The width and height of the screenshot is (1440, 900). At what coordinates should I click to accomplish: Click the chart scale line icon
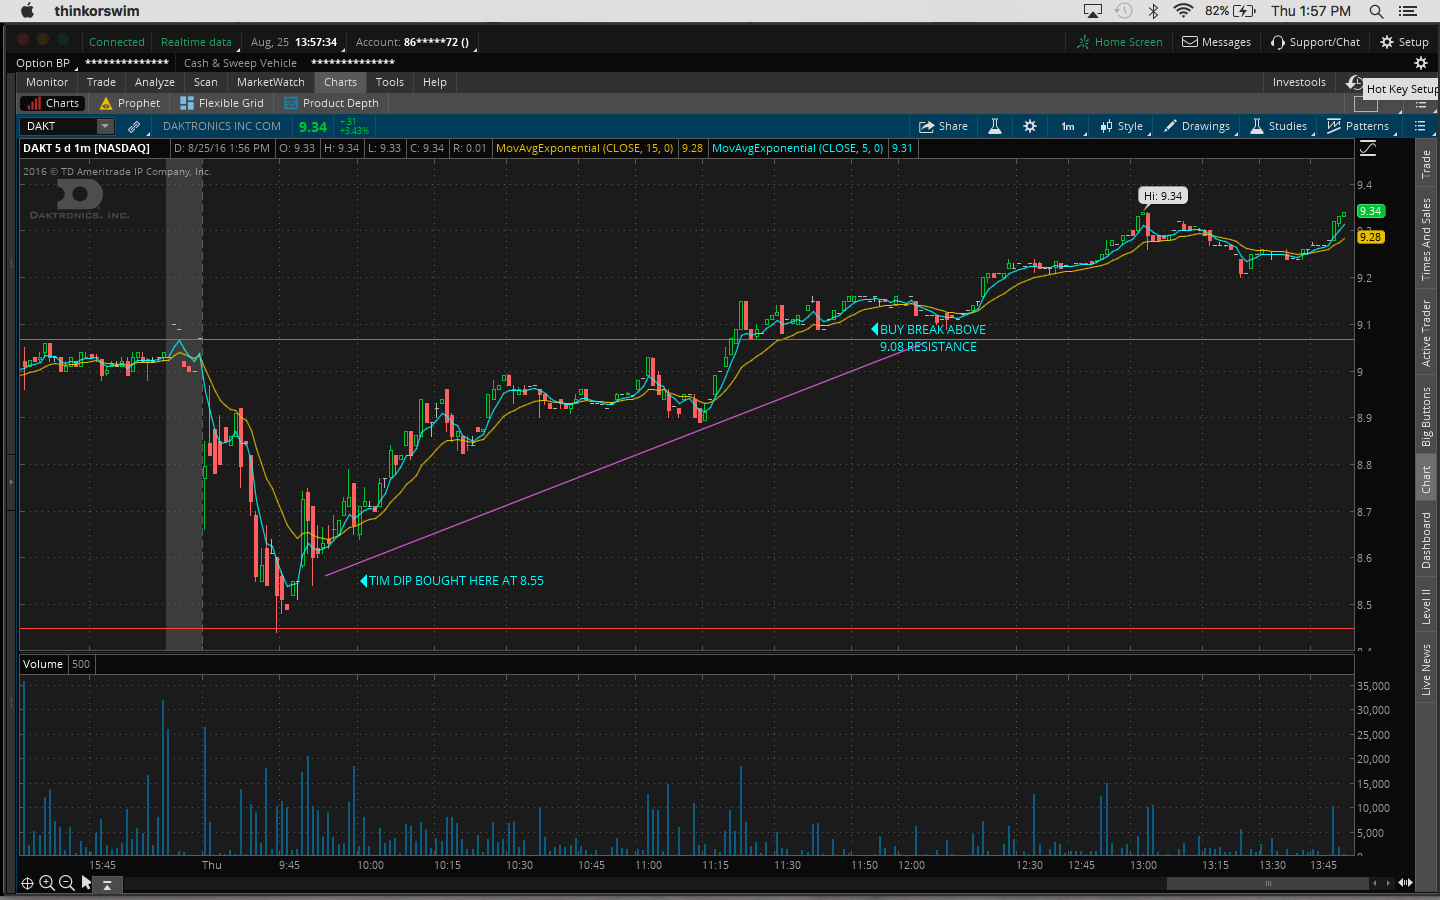1367,148
